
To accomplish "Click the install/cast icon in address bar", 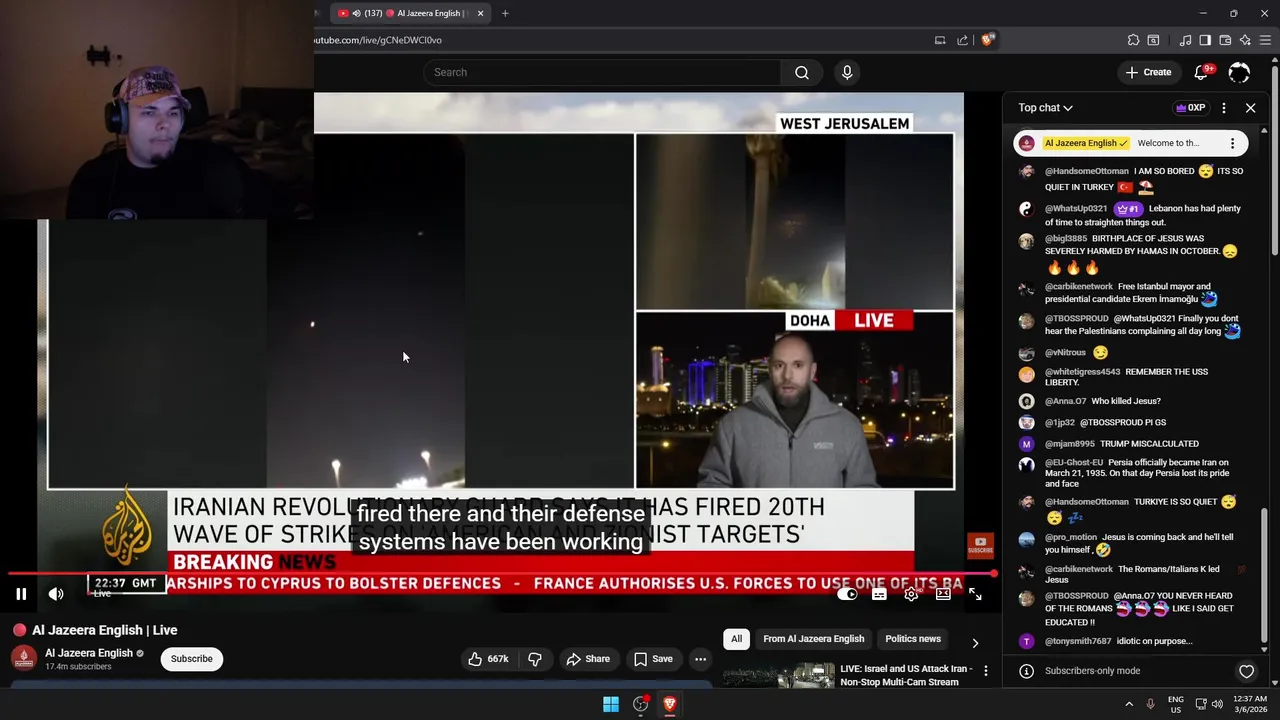I will (940, 40).
